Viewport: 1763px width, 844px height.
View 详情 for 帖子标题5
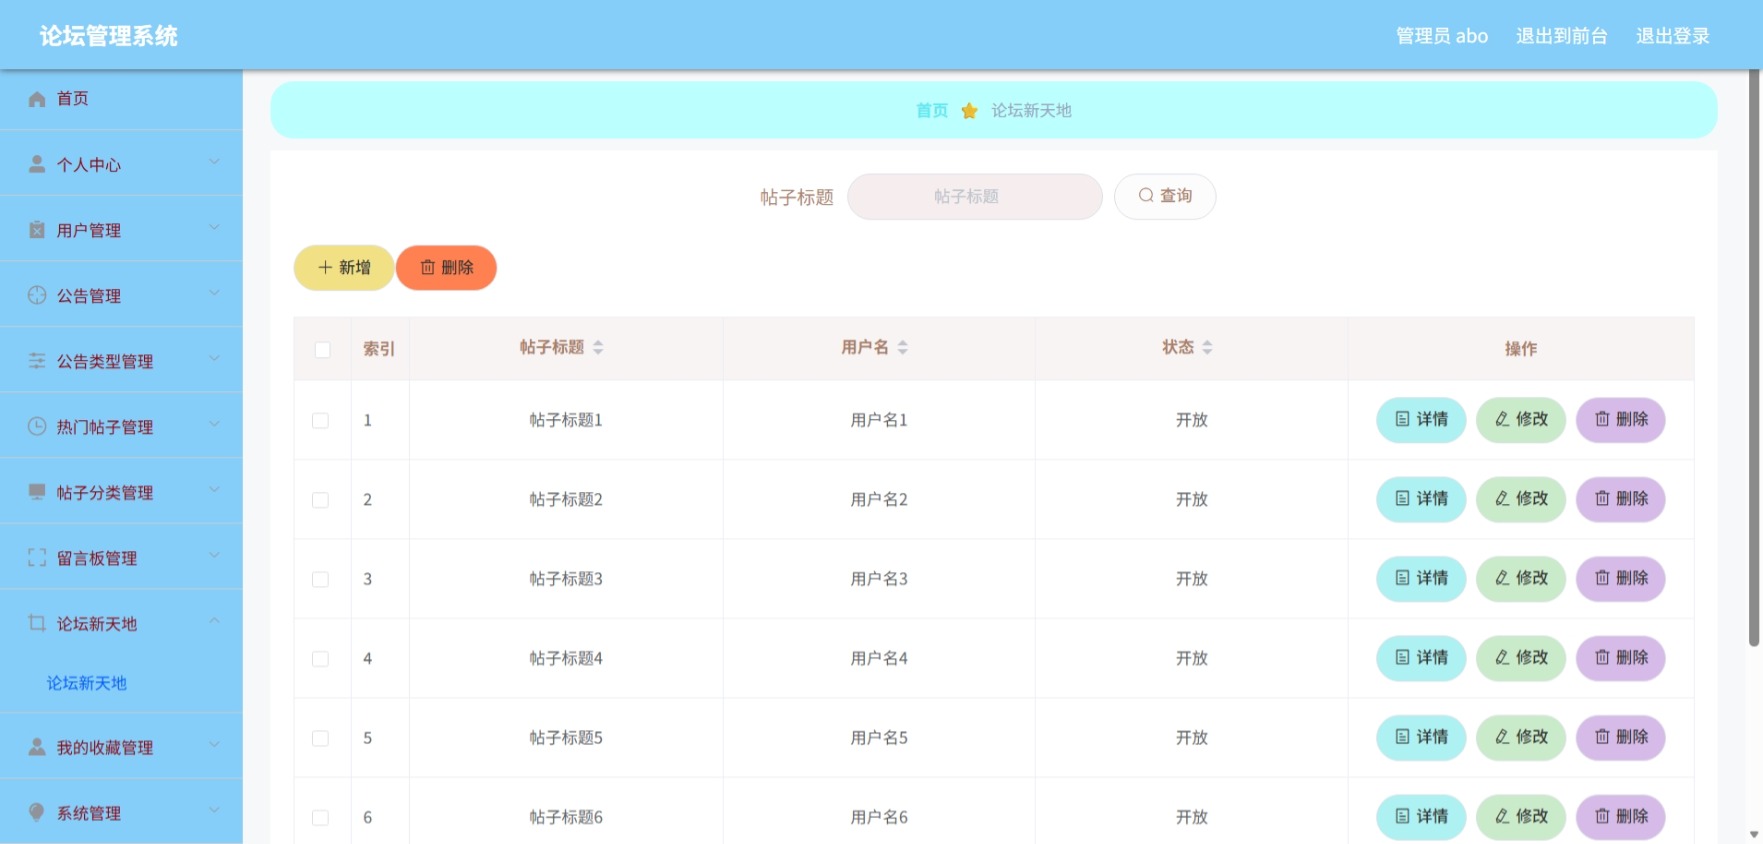pos(1421,738)
